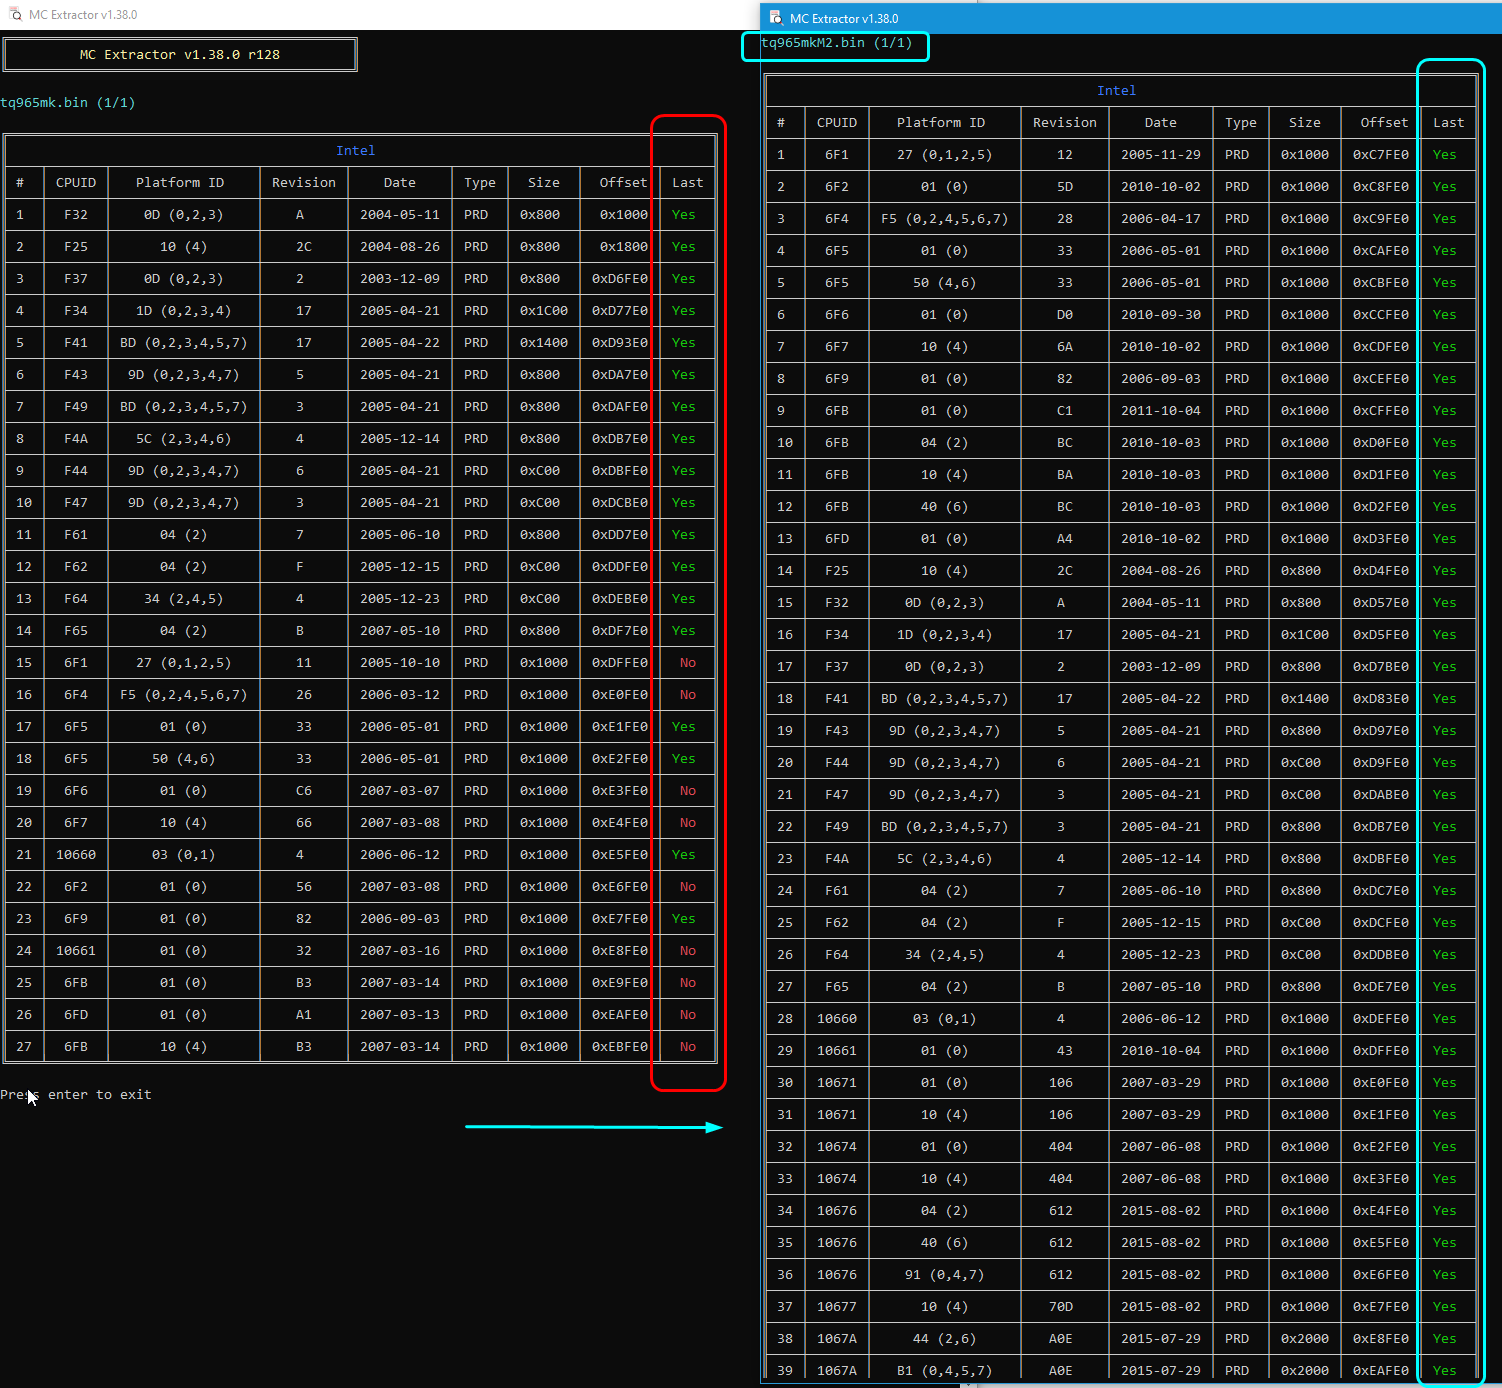
Task: Click offset '0xD4FE0' in right window
Action: 1381,571
